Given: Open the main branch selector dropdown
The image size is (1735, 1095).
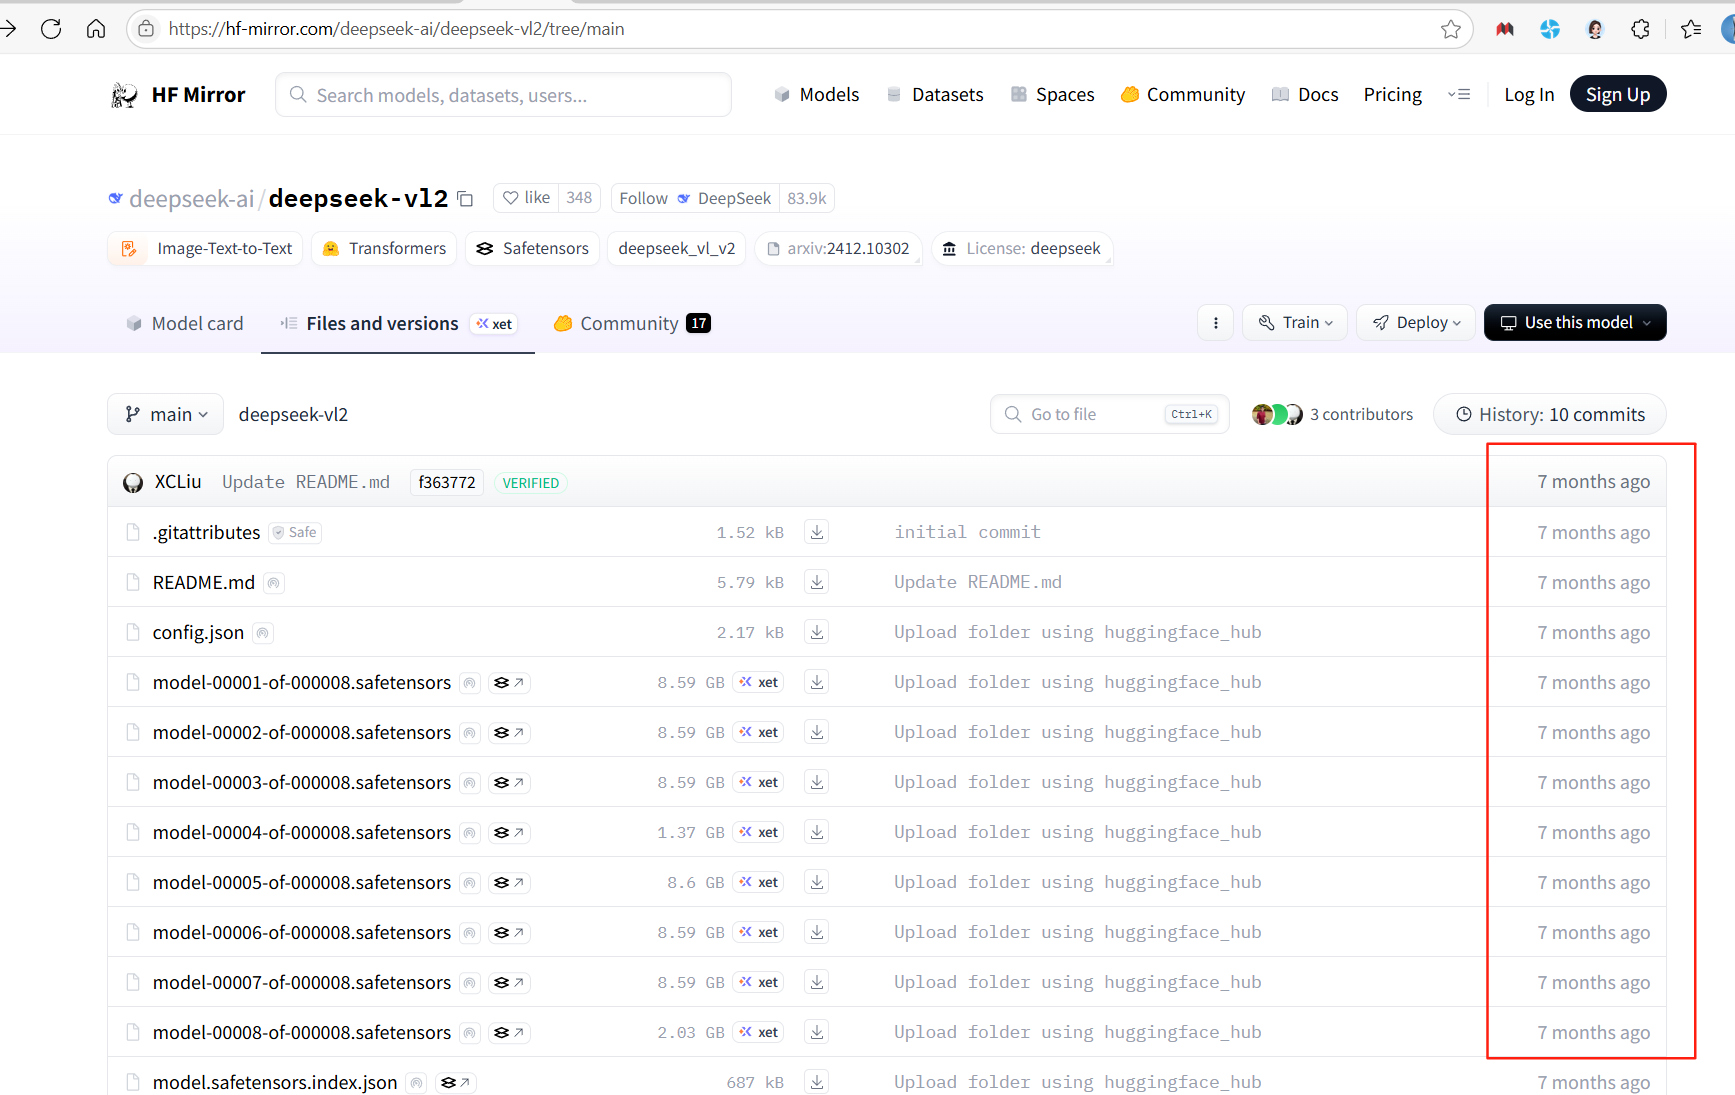Looking at the screenshot, I should pos(165,414).
